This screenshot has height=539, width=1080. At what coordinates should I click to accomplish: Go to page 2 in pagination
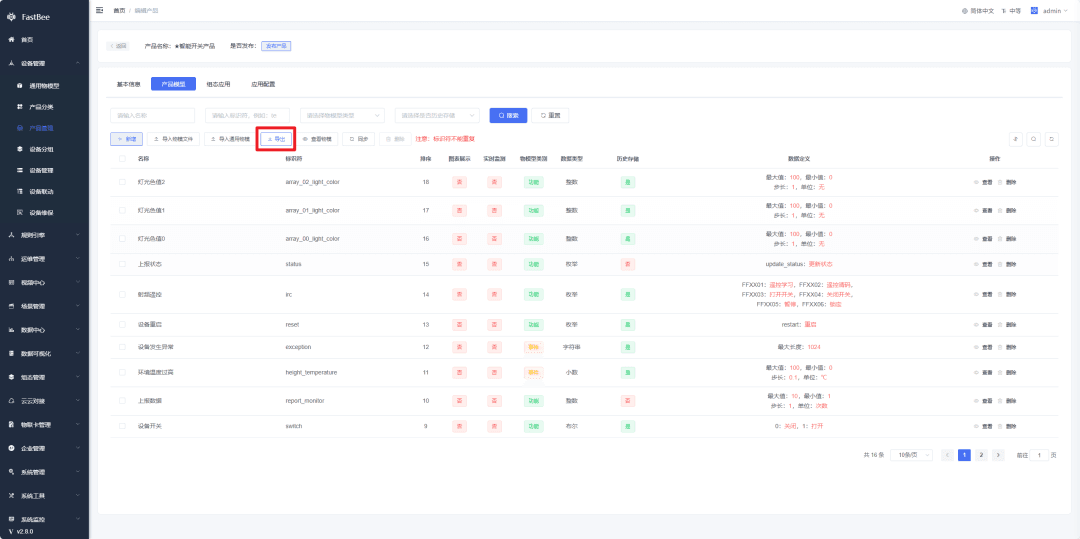pyautogui.click(x=982, y=455)
